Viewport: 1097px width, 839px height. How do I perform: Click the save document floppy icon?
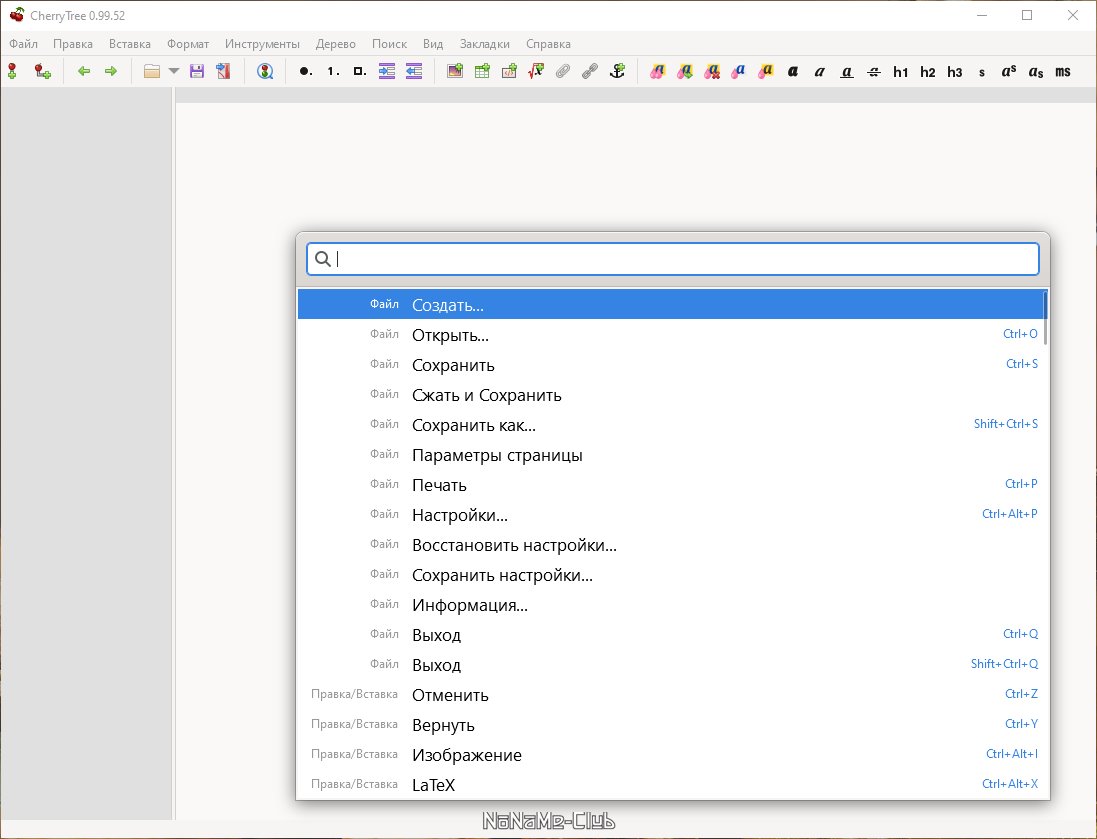tap(197, 71)
